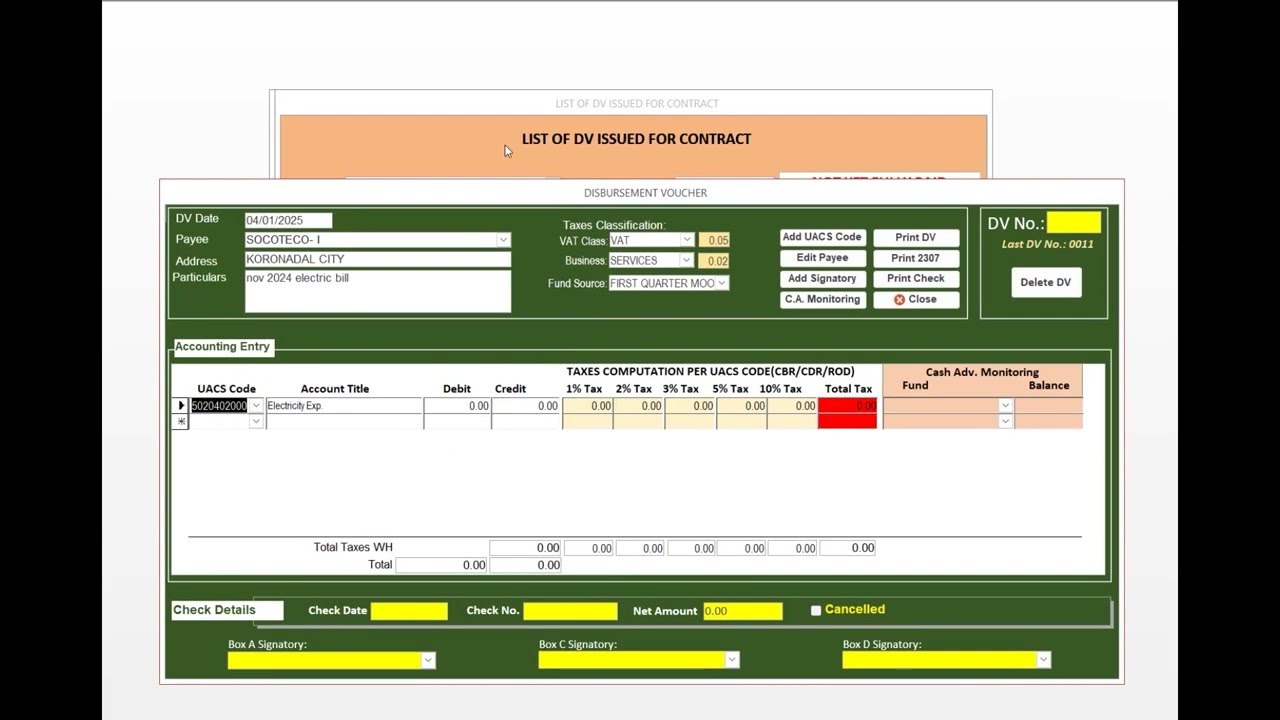The width and height of the screenshot is (1280, 720).
Task: Click the Balance cell in the Electricity Exp. row
Action: (1049, 406)
